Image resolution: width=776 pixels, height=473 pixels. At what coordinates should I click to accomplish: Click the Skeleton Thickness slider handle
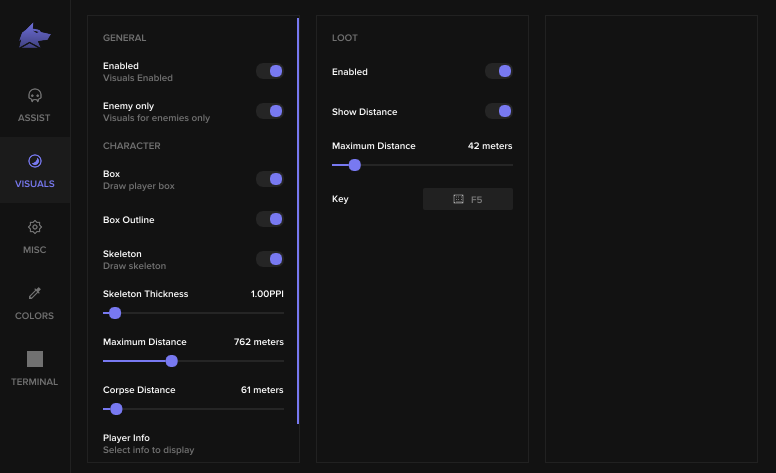coord(115,313)
